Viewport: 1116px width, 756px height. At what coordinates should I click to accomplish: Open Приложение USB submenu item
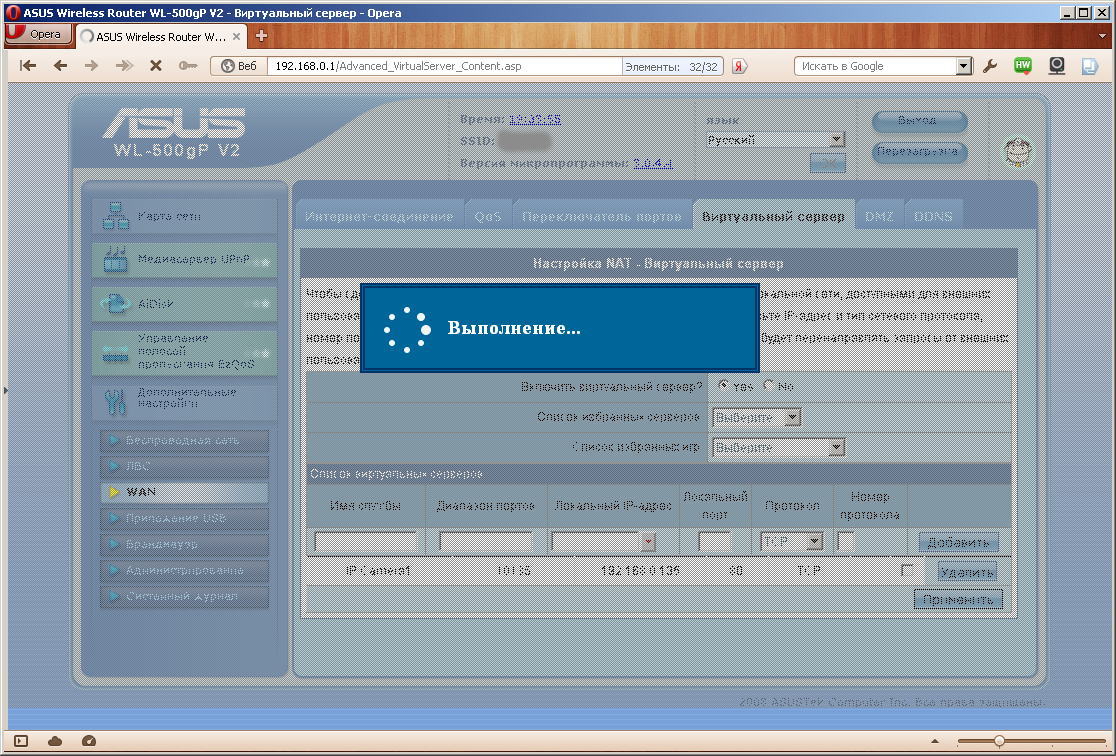[x=185, y=518]
